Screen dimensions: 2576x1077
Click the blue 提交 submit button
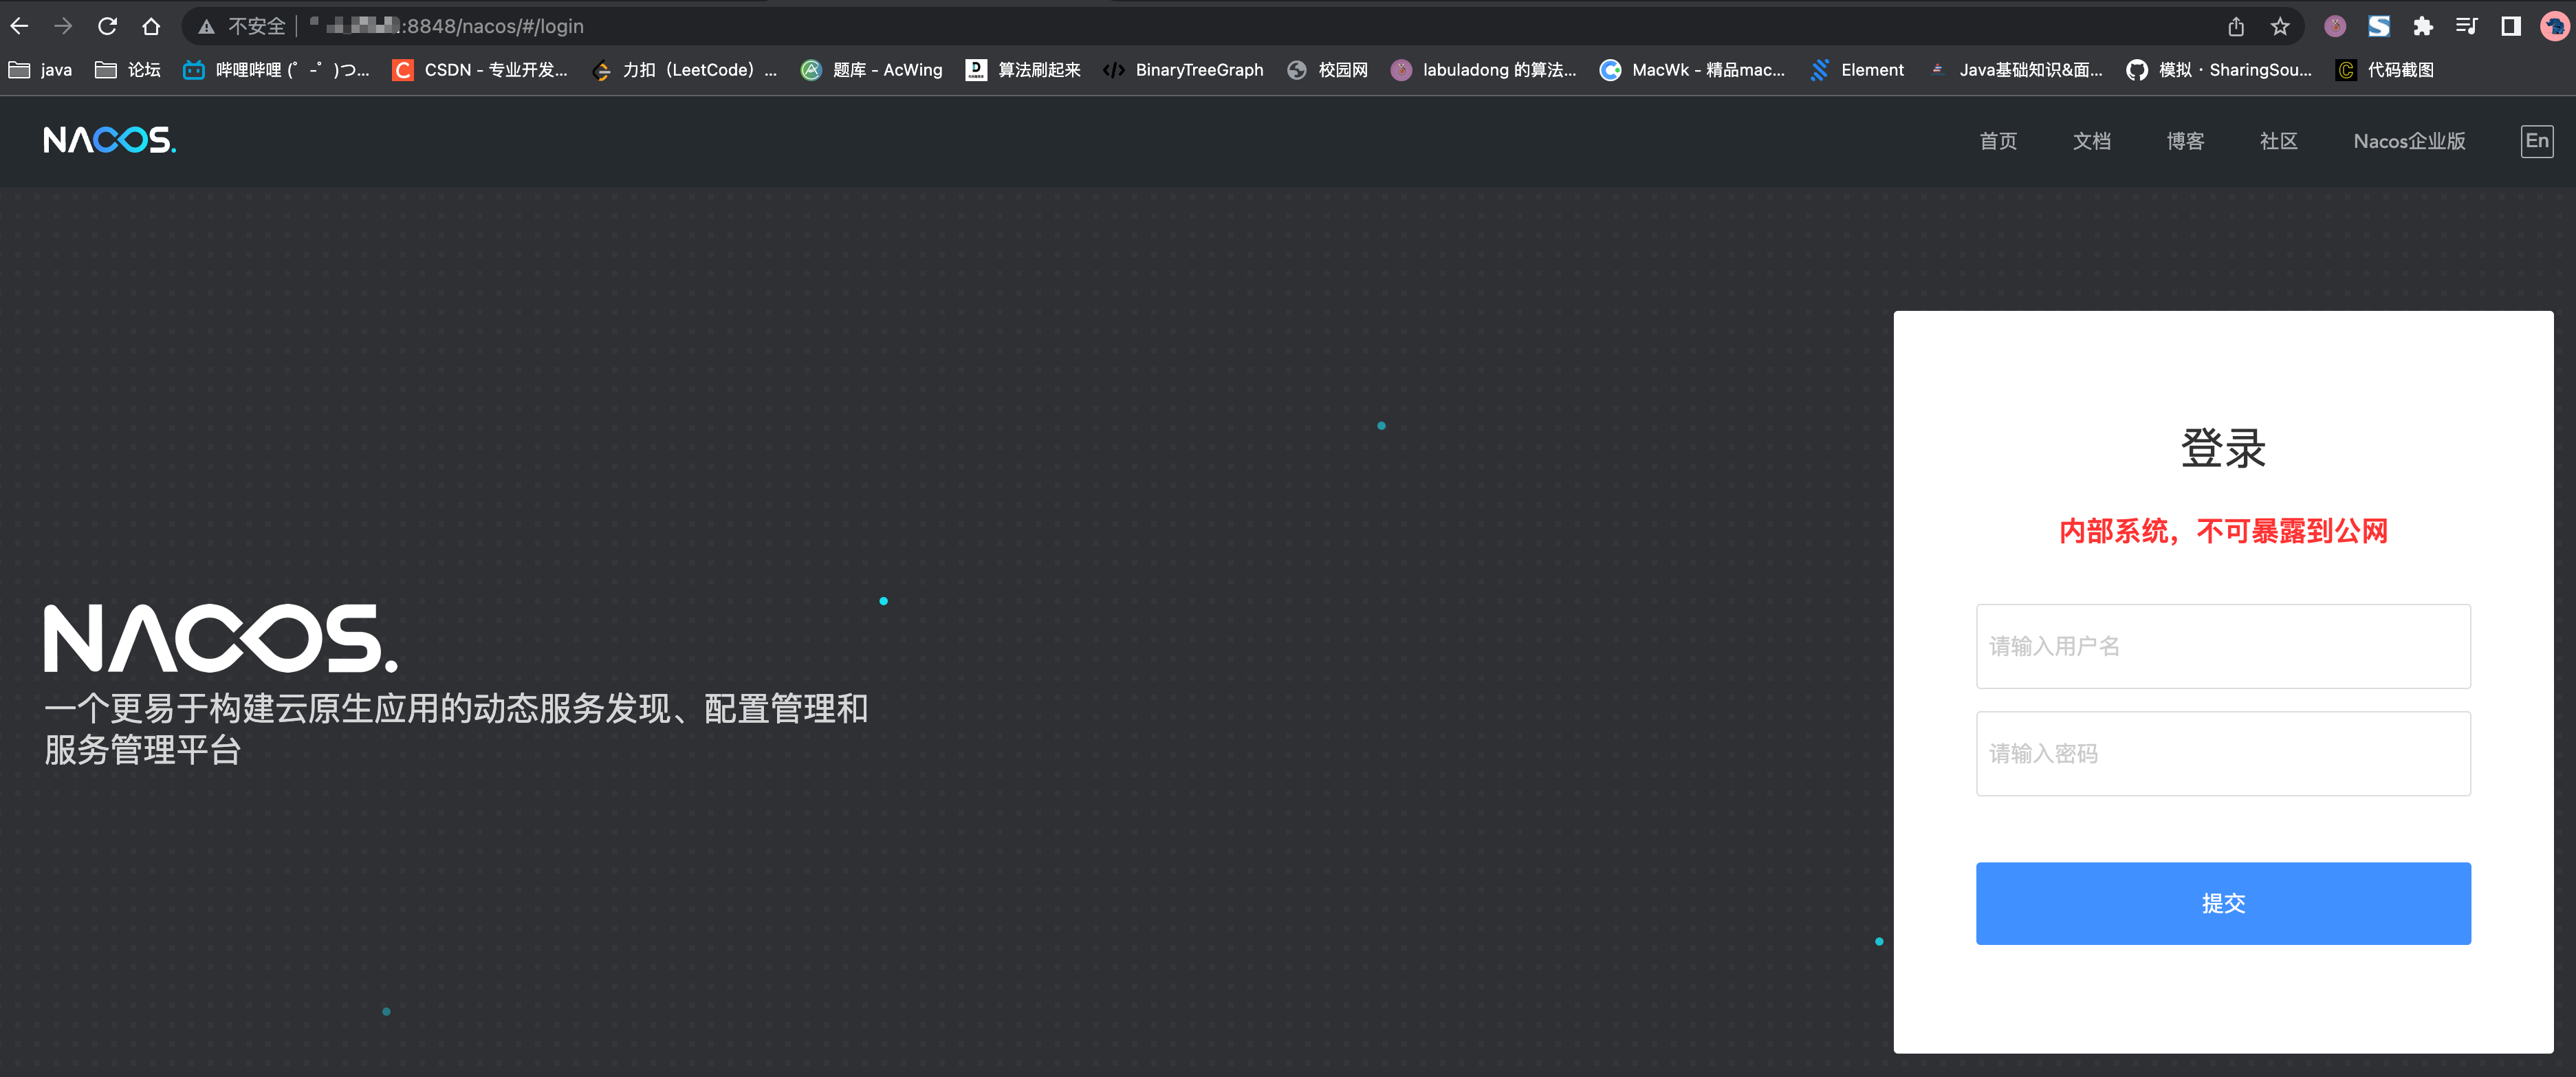click(2222, 903)
